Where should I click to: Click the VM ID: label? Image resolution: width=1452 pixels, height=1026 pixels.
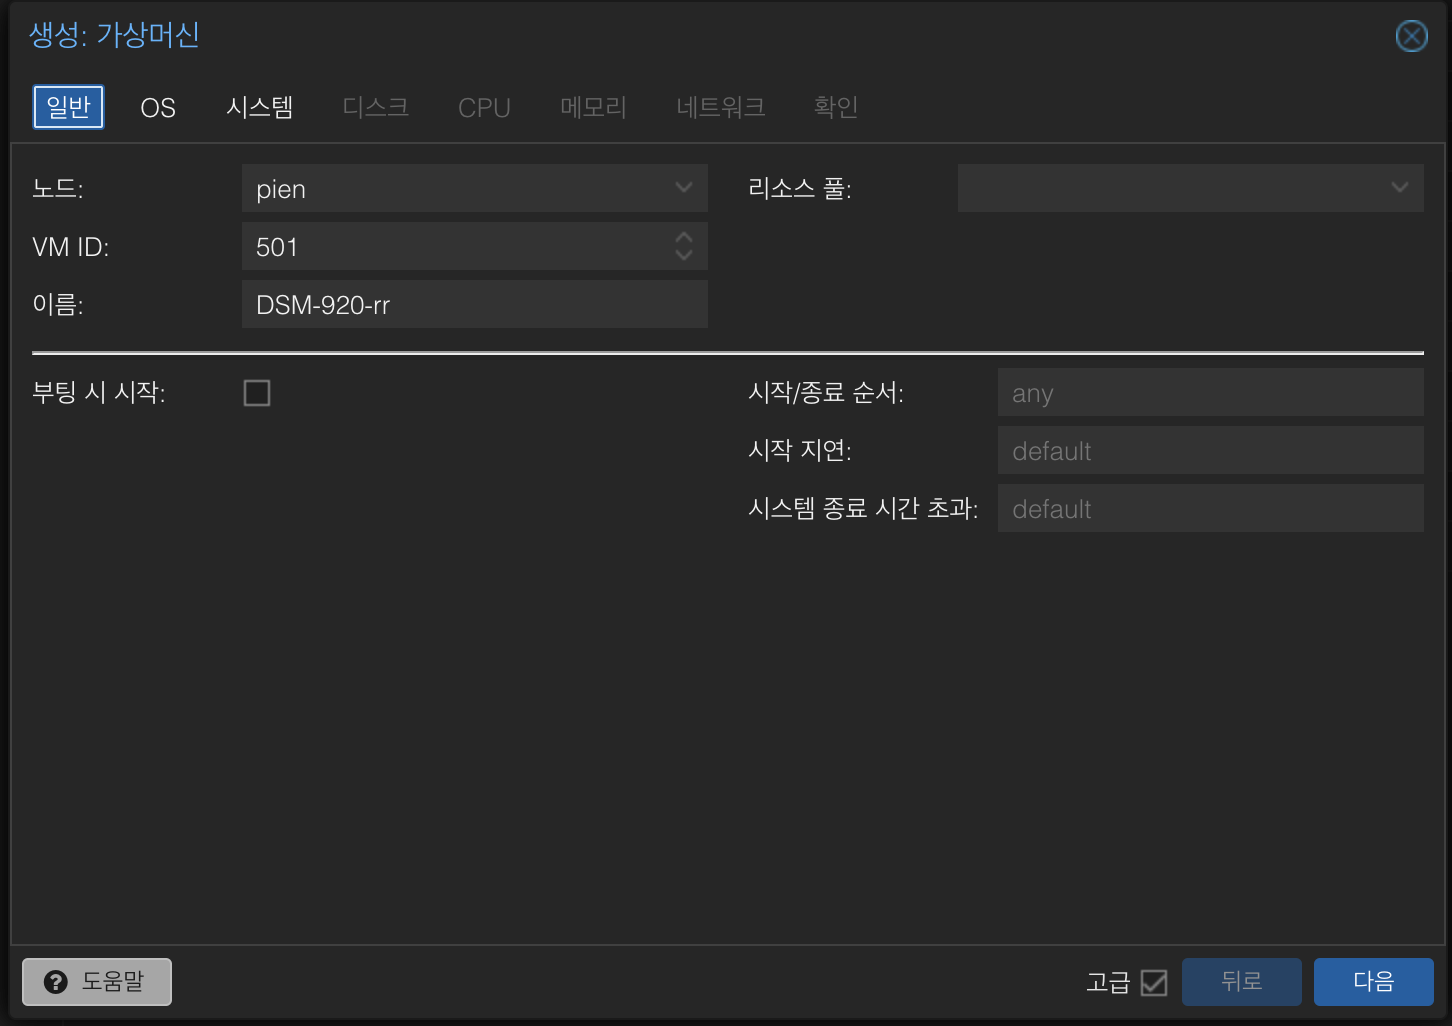(71, 247)
